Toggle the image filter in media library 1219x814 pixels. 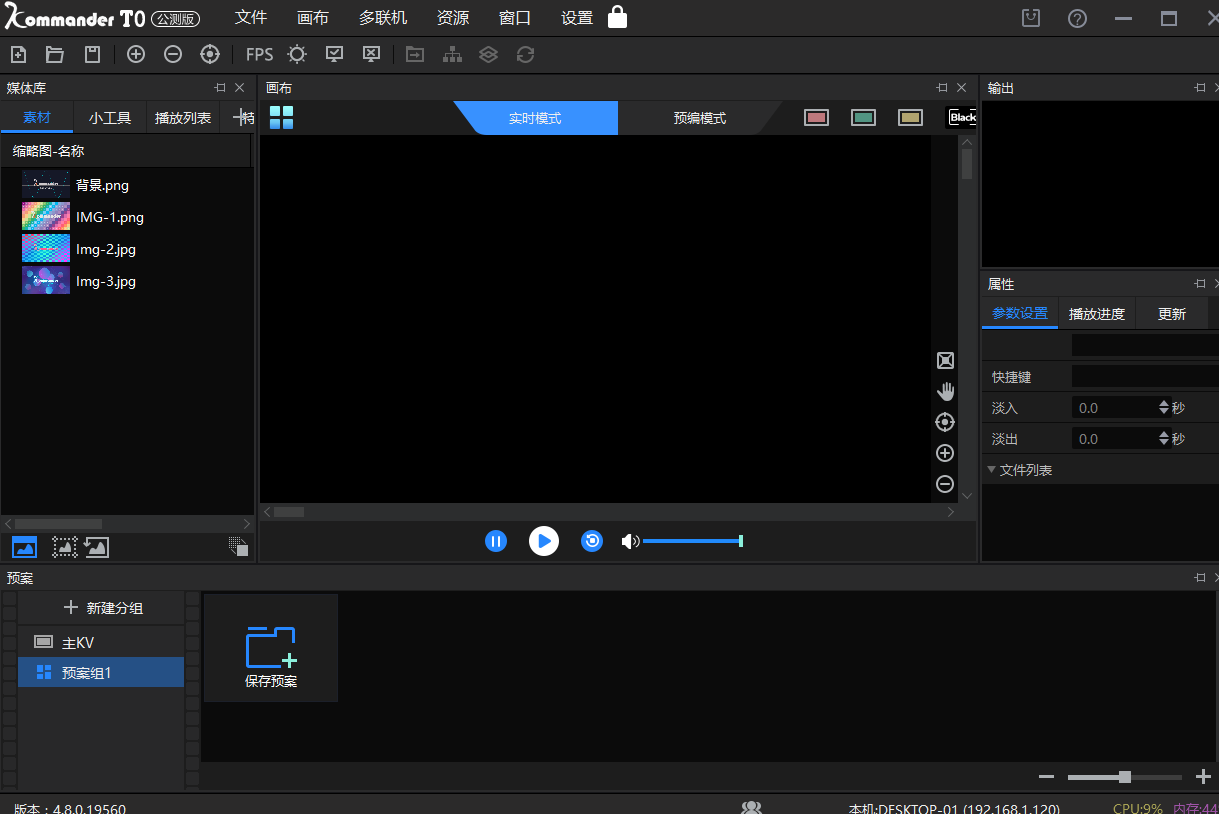[24, 547]
